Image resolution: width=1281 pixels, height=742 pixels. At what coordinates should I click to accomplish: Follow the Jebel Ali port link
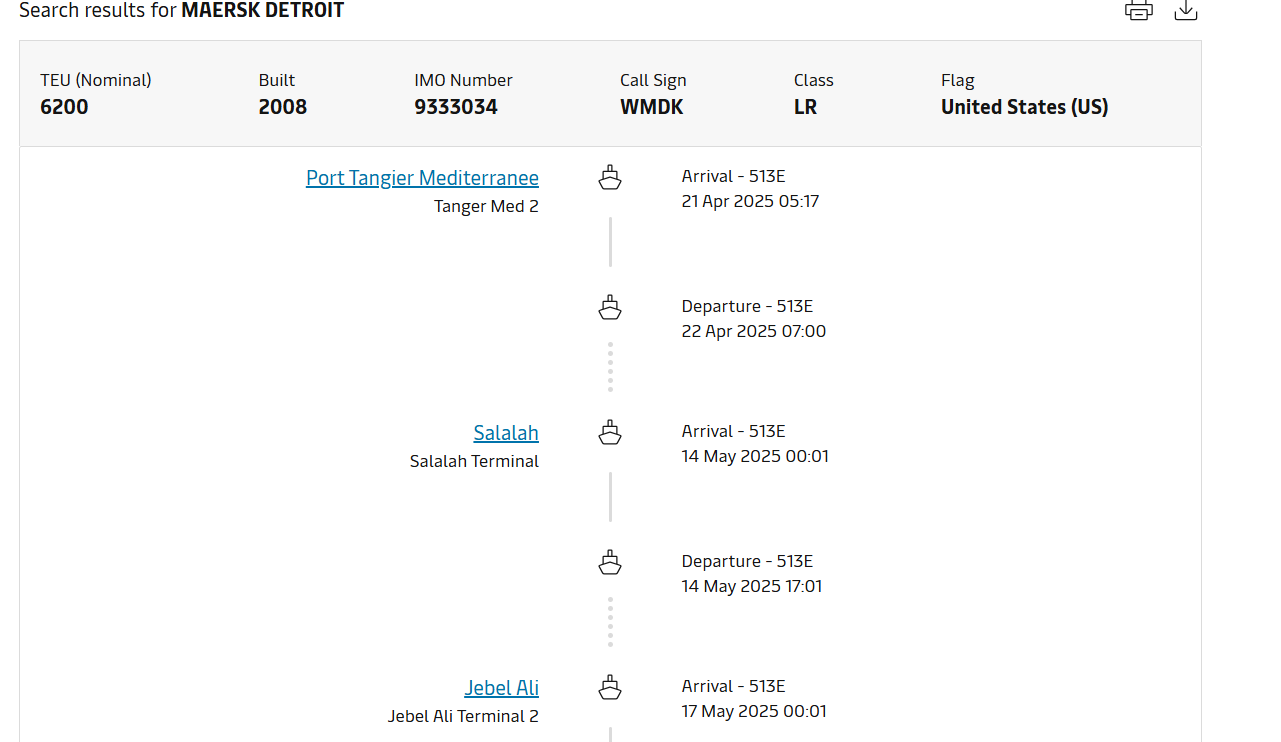pyautogui.click(x=501, y=688)
